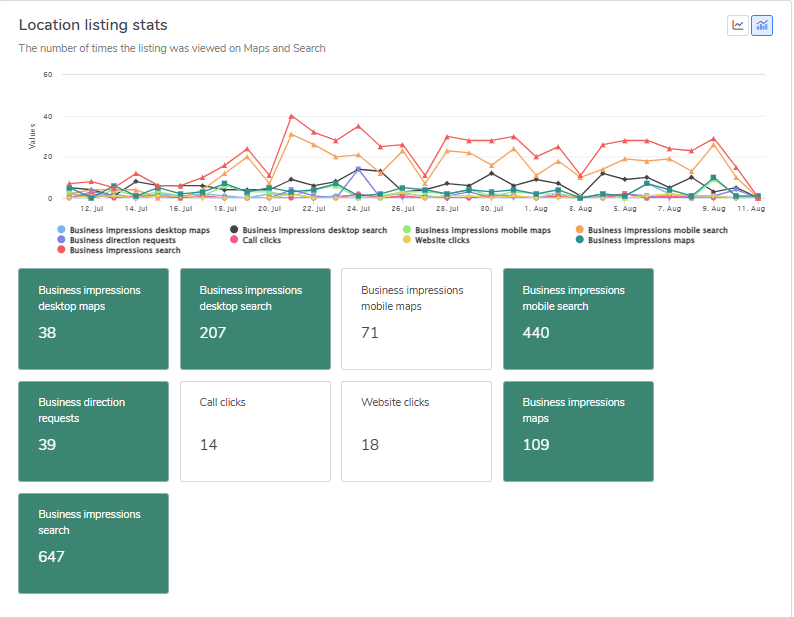Image resolution: width=794 pixels, height=617 pixels.
Task: Toggle Business impressions search legend label
Action: pyautogui.click(x=125, y=250)
